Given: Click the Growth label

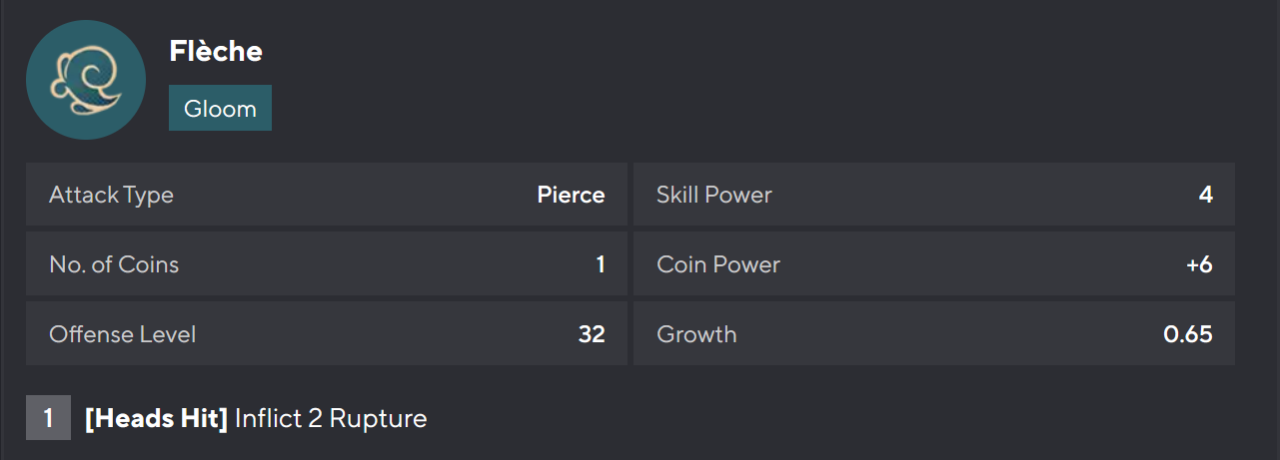Looking at the screenshot, I should coord(696,334).
